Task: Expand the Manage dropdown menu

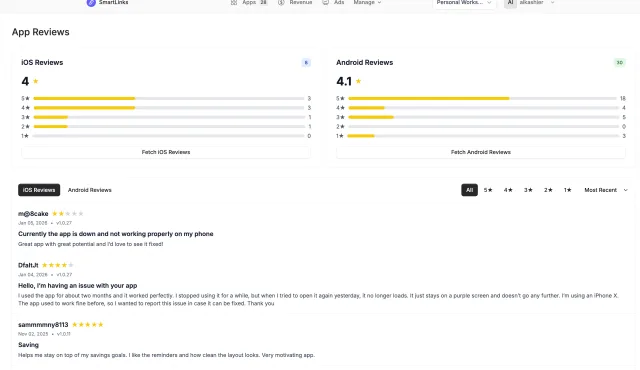Action: pos(367,2)
